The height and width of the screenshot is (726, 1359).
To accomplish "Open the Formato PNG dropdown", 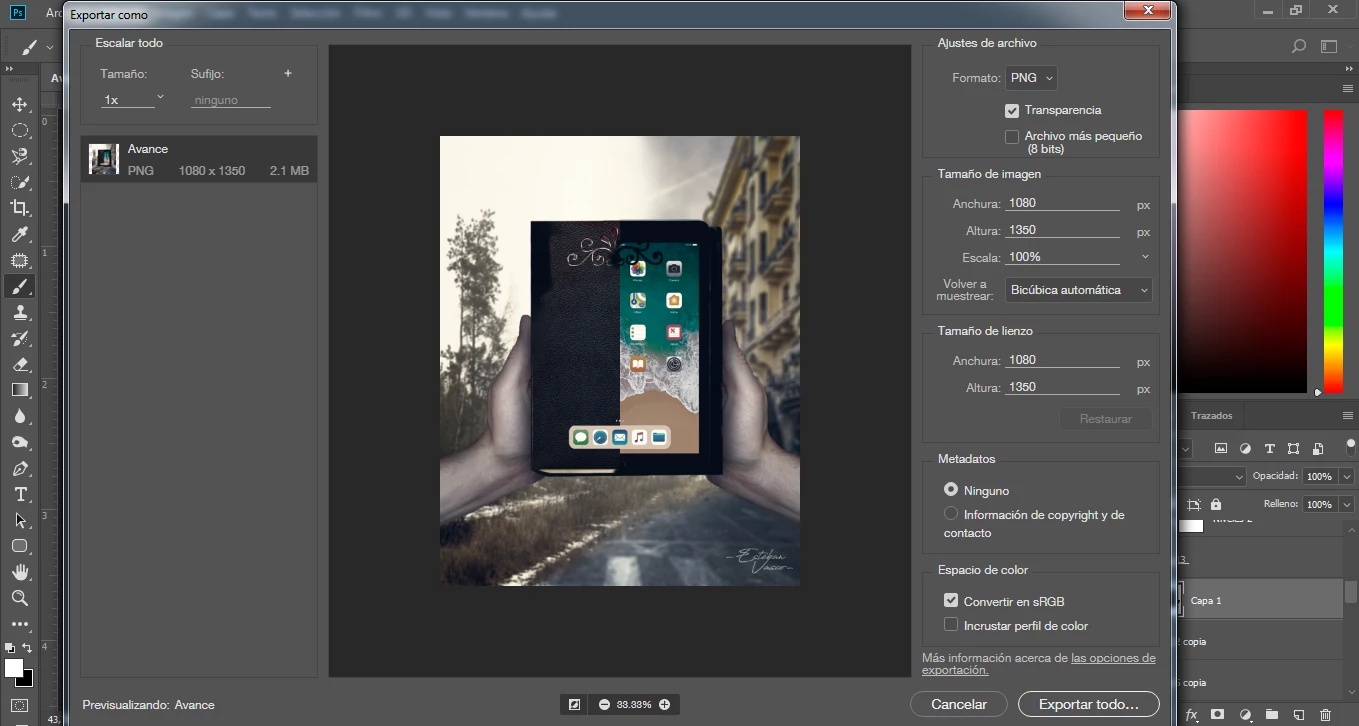I will (x=1031, y=78).
